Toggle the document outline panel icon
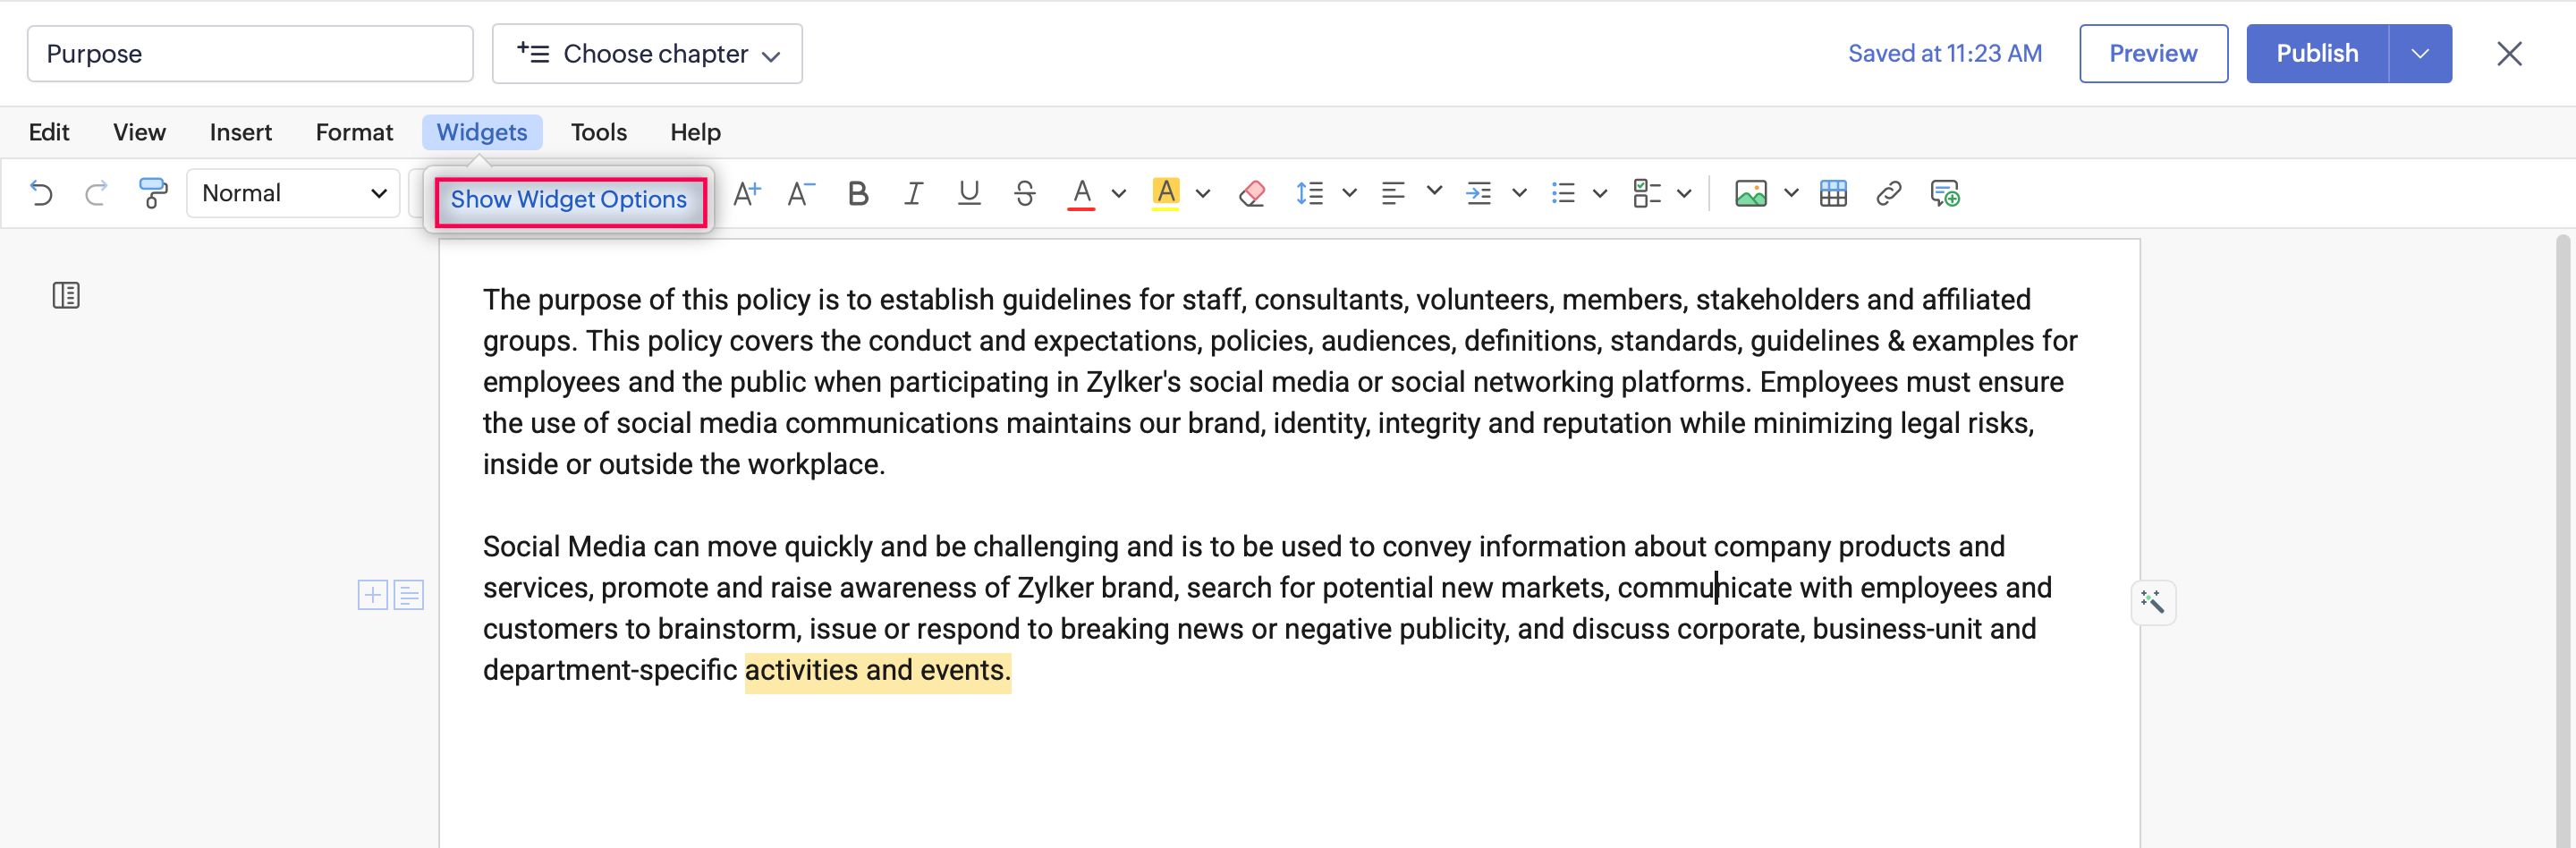The image size is (2576, 848). tap(66, 296)
